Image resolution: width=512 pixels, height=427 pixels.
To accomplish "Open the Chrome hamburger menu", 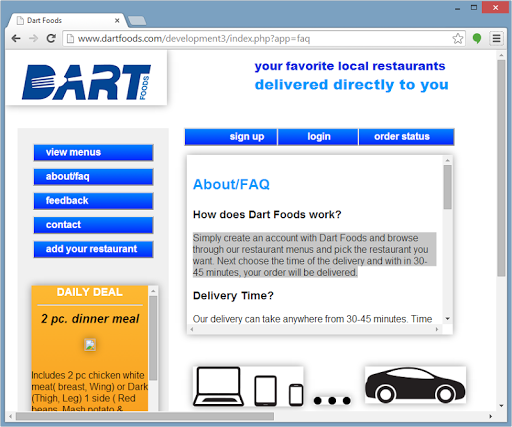I will [x=496, y=39].
